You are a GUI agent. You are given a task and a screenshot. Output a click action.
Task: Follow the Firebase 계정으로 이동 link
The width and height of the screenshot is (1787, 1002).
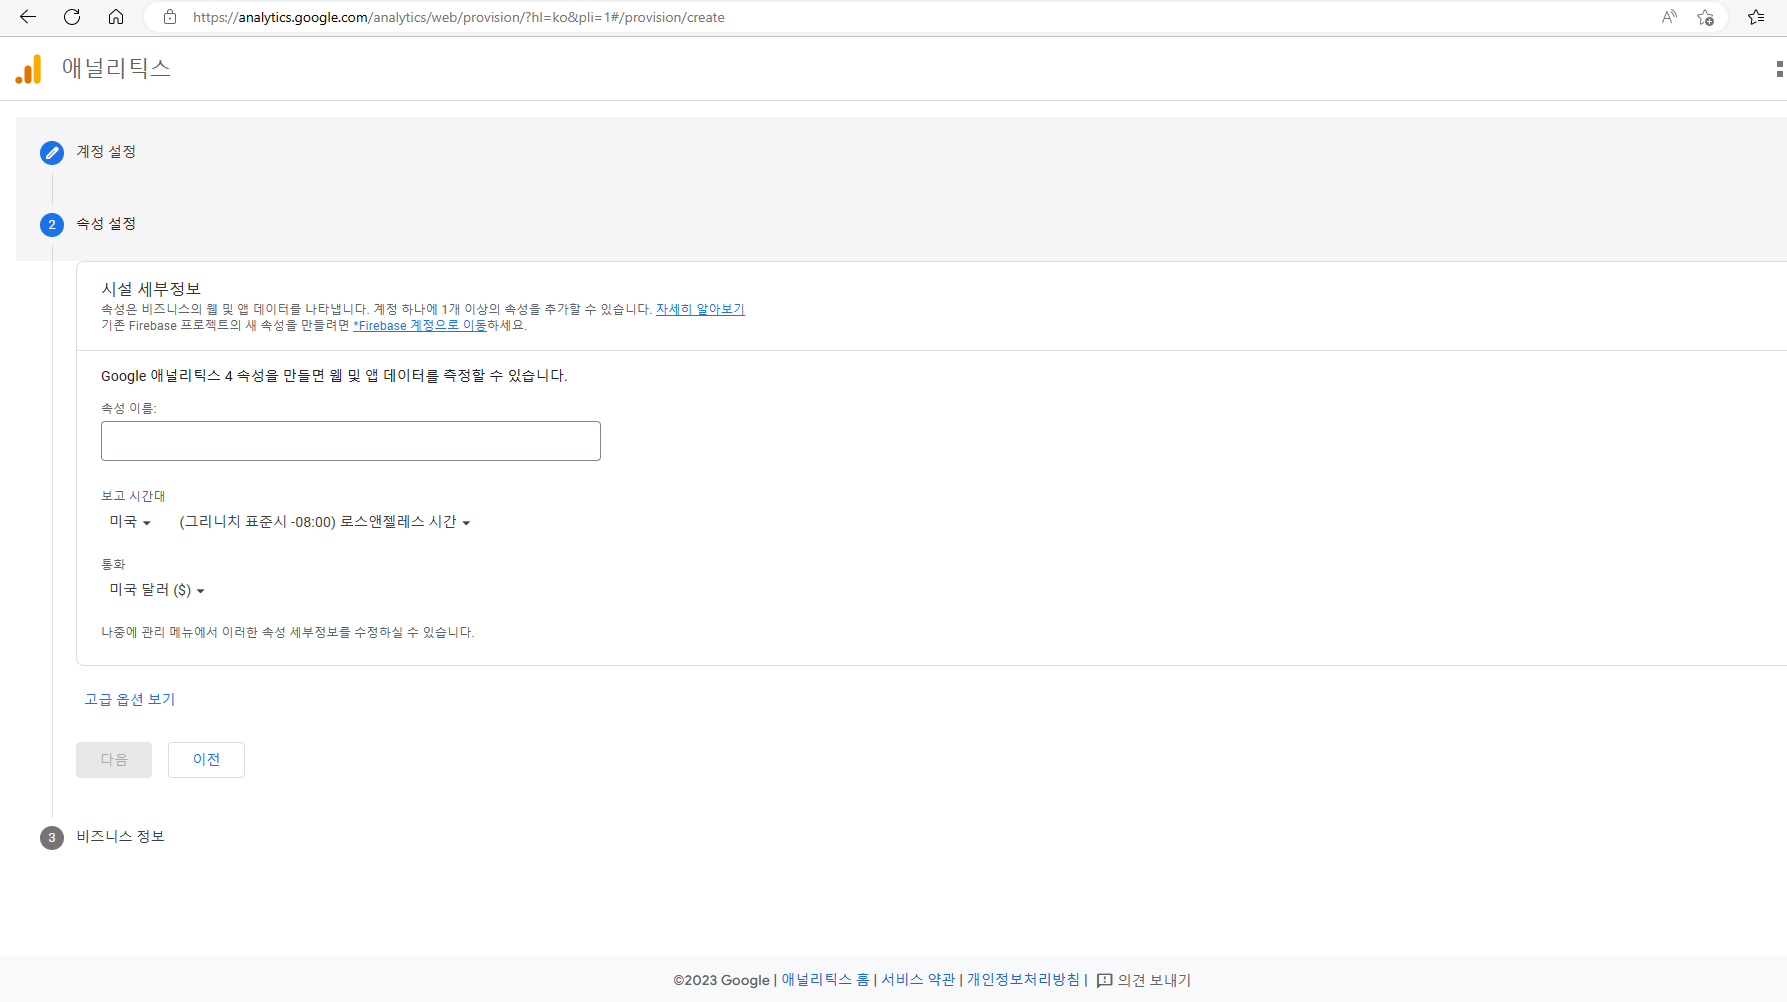420,325
